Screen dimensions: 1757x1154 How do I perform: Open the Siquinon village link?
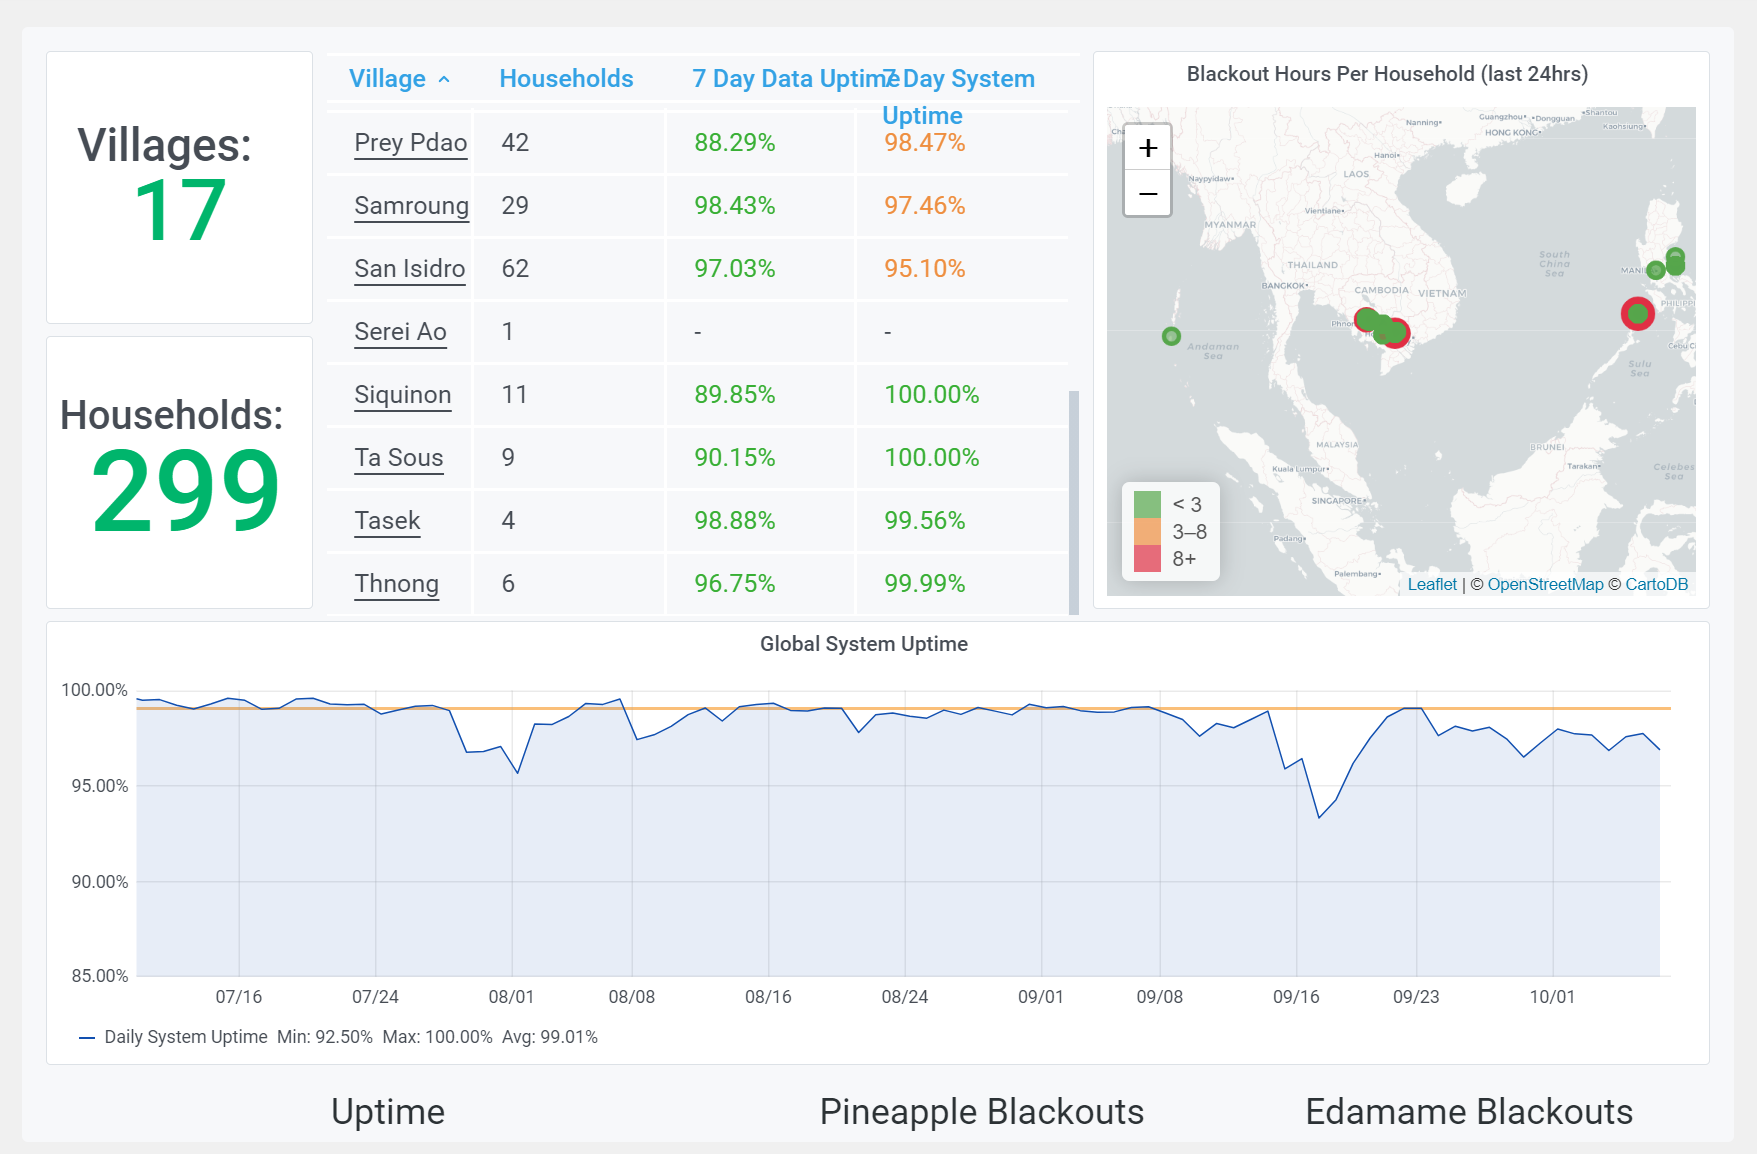(x=402, y=395)
